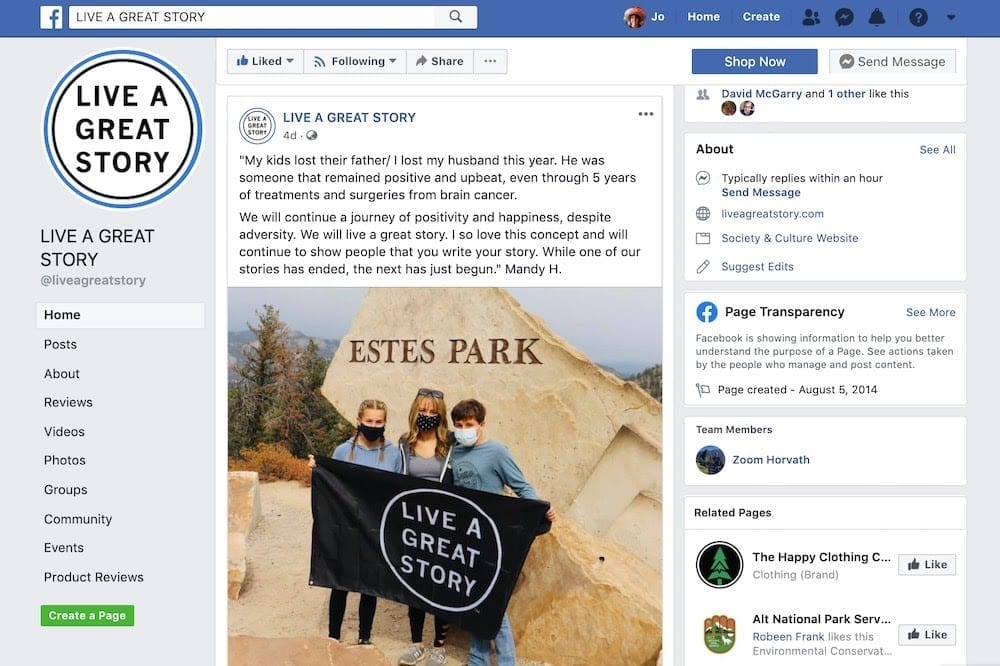Select the Home tab in sidebar
The image size is (1000, 666).
tap(121, 315)
